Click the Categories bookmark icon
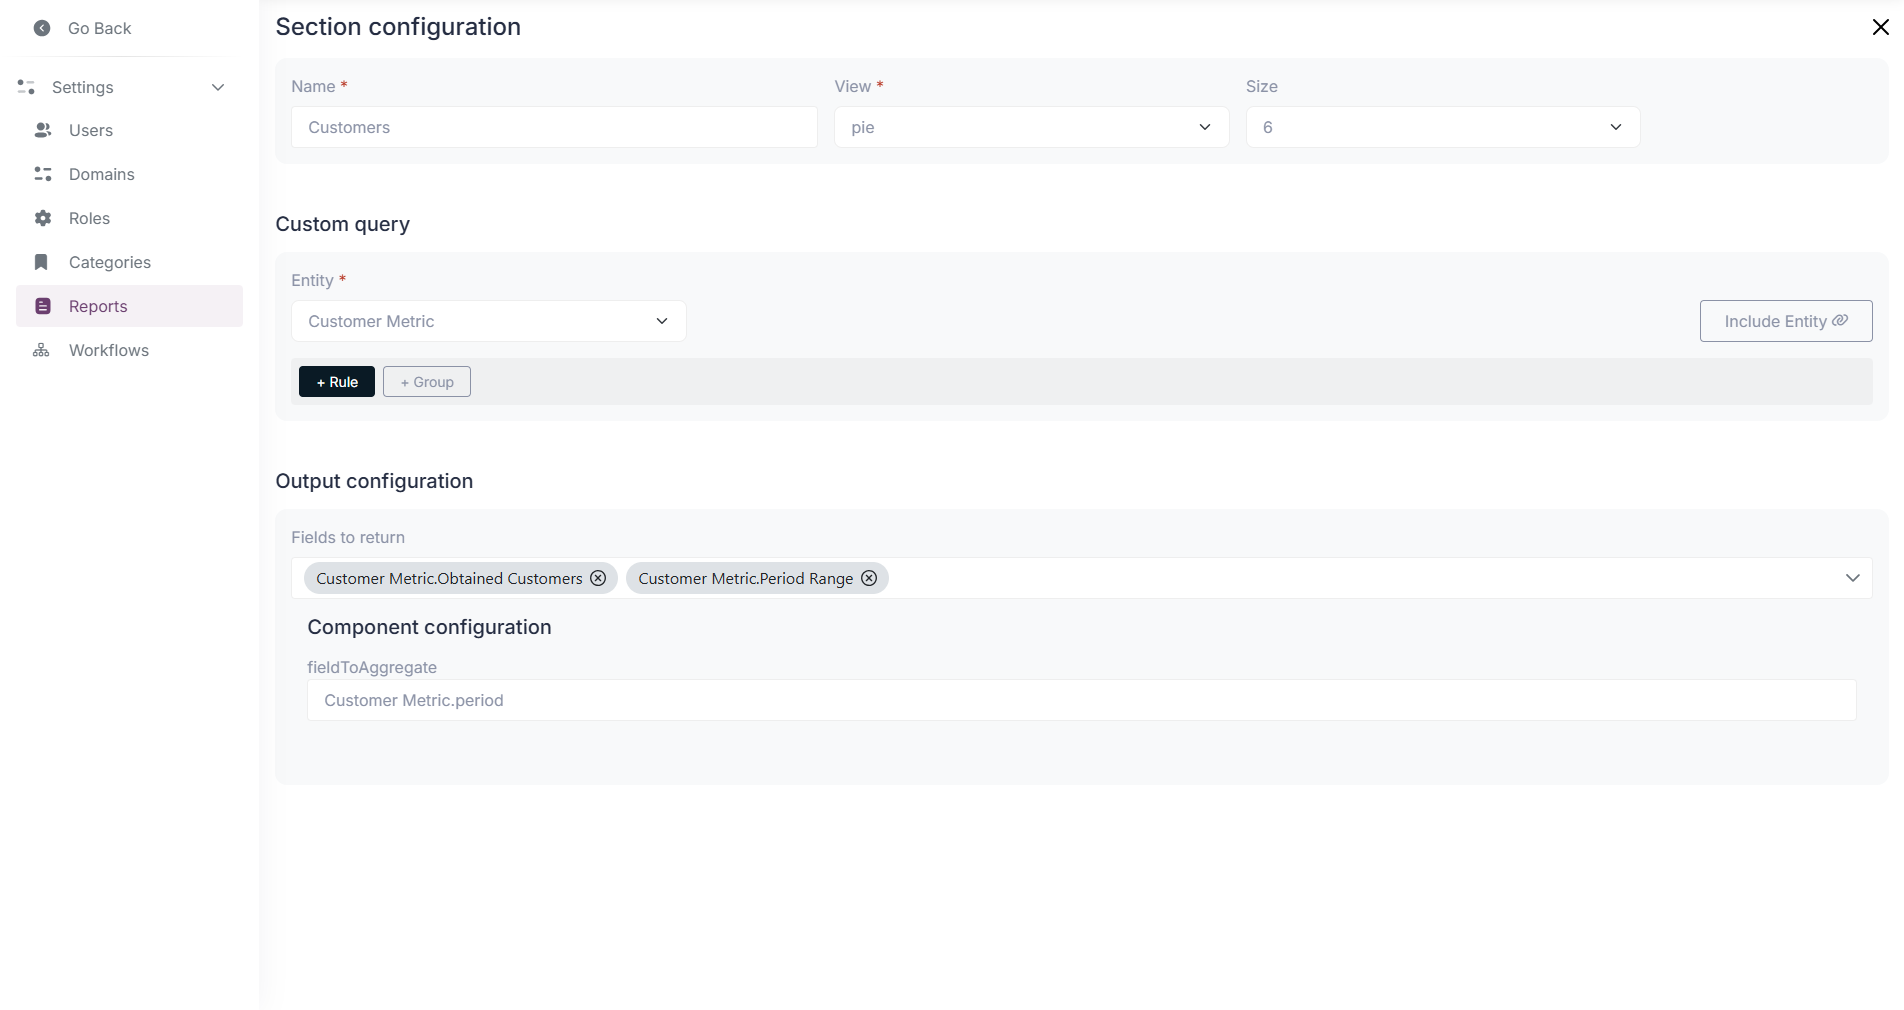The width and height of the screenshot is (1904, 1010). pyautogui.click(x=41, y=262)
